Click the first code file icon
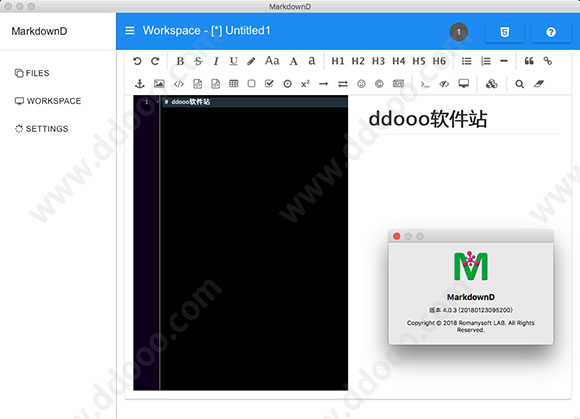The height and width of the screenshot is (419, 580). pyautogui.click(x=198, y=84)
